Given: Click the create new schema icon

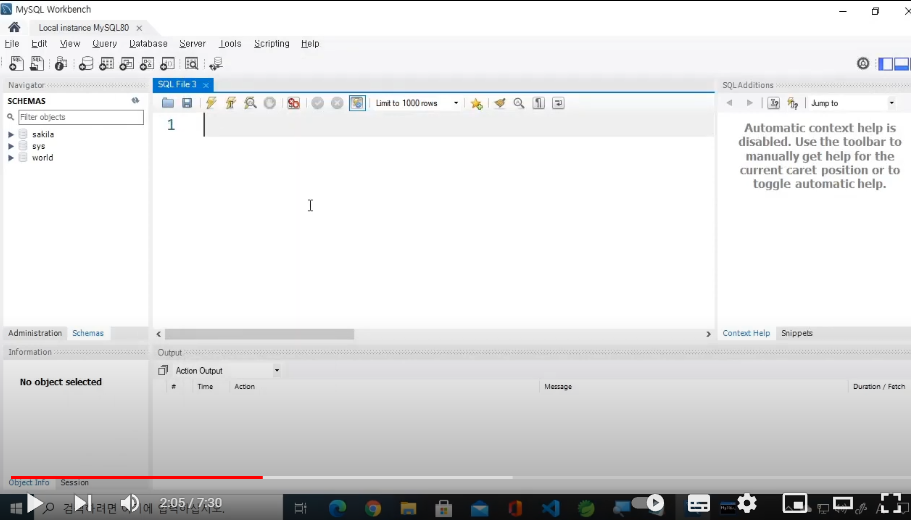Looking at the screenshot, I should click(x=86, y=63).
